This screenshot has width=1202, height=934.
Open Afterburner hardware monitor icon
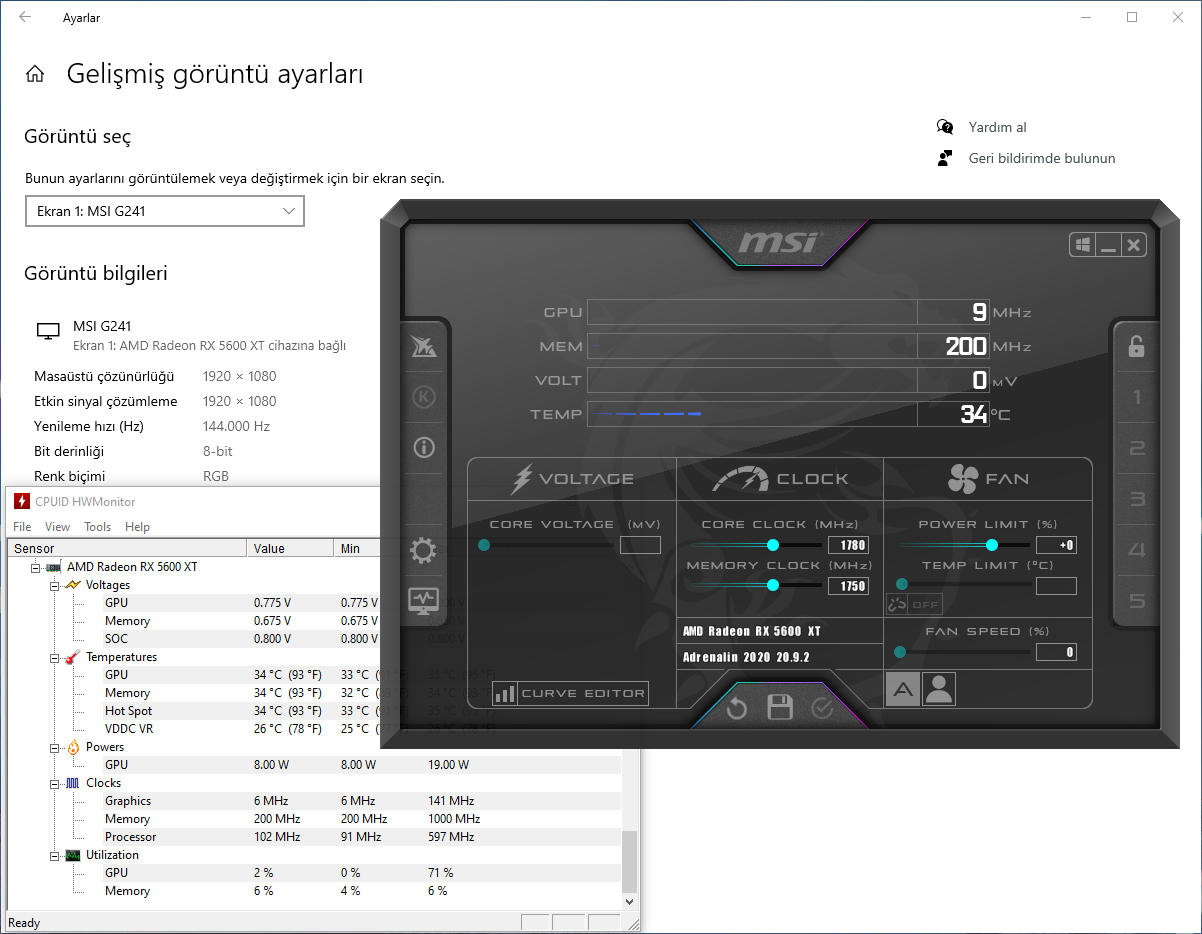pyautogui.click(x=424, y=600)
